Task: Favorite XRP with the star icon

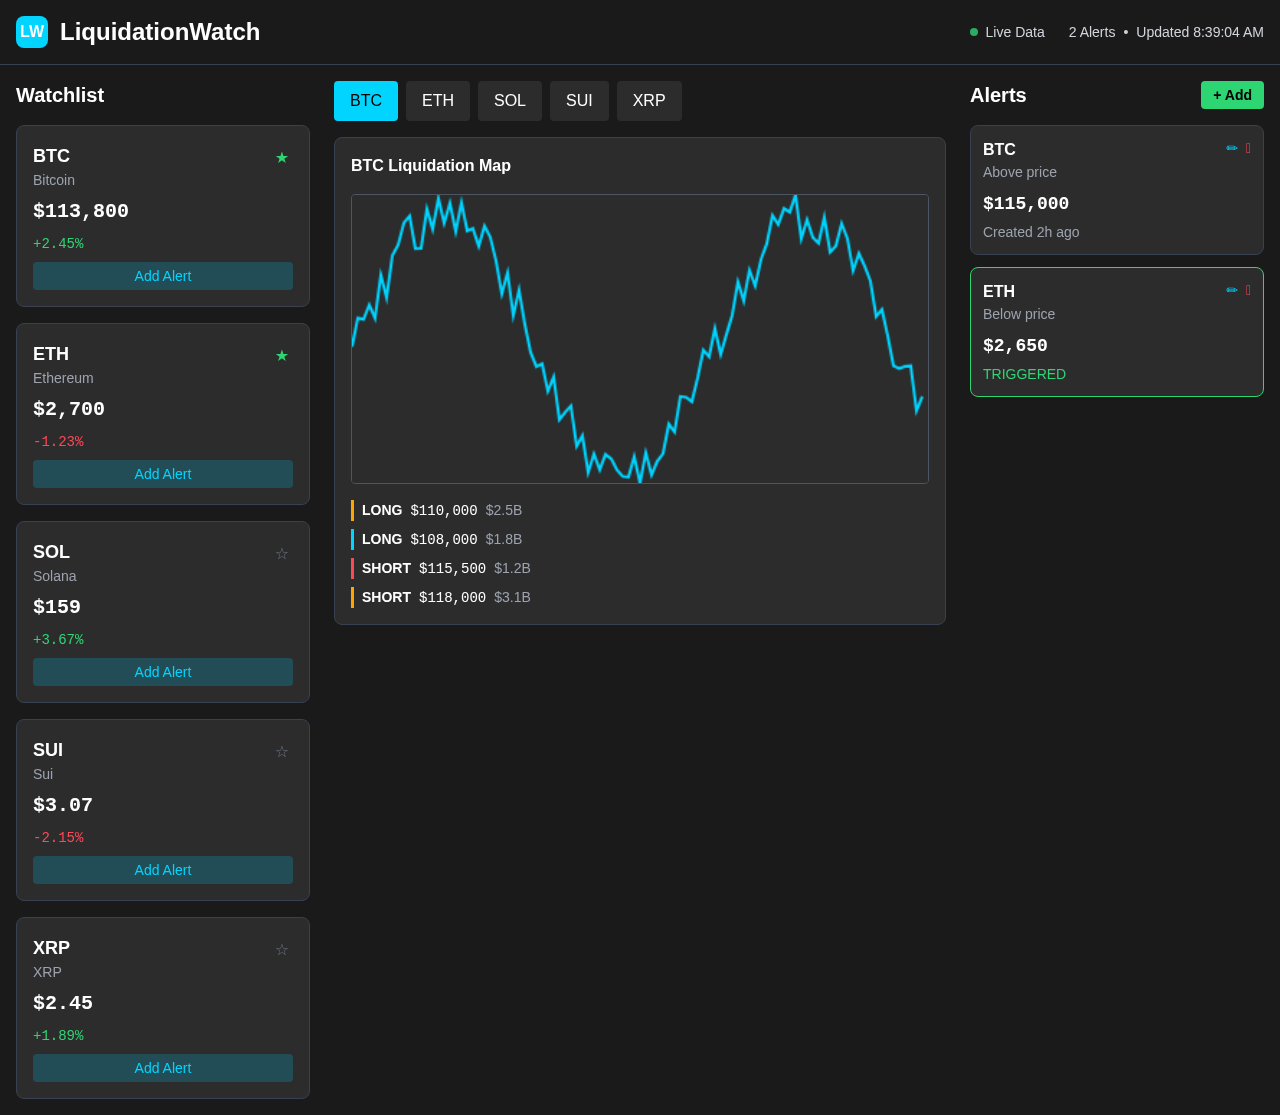Action: (282, 949)
